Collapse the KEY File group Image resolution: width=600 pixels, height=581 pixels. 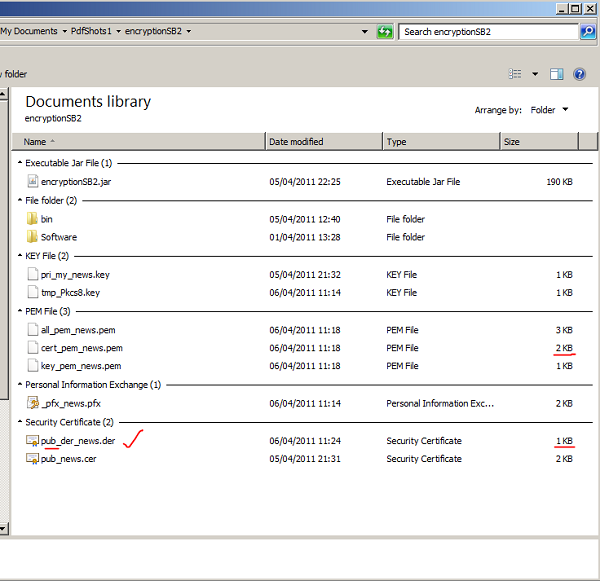click(20, 255)
